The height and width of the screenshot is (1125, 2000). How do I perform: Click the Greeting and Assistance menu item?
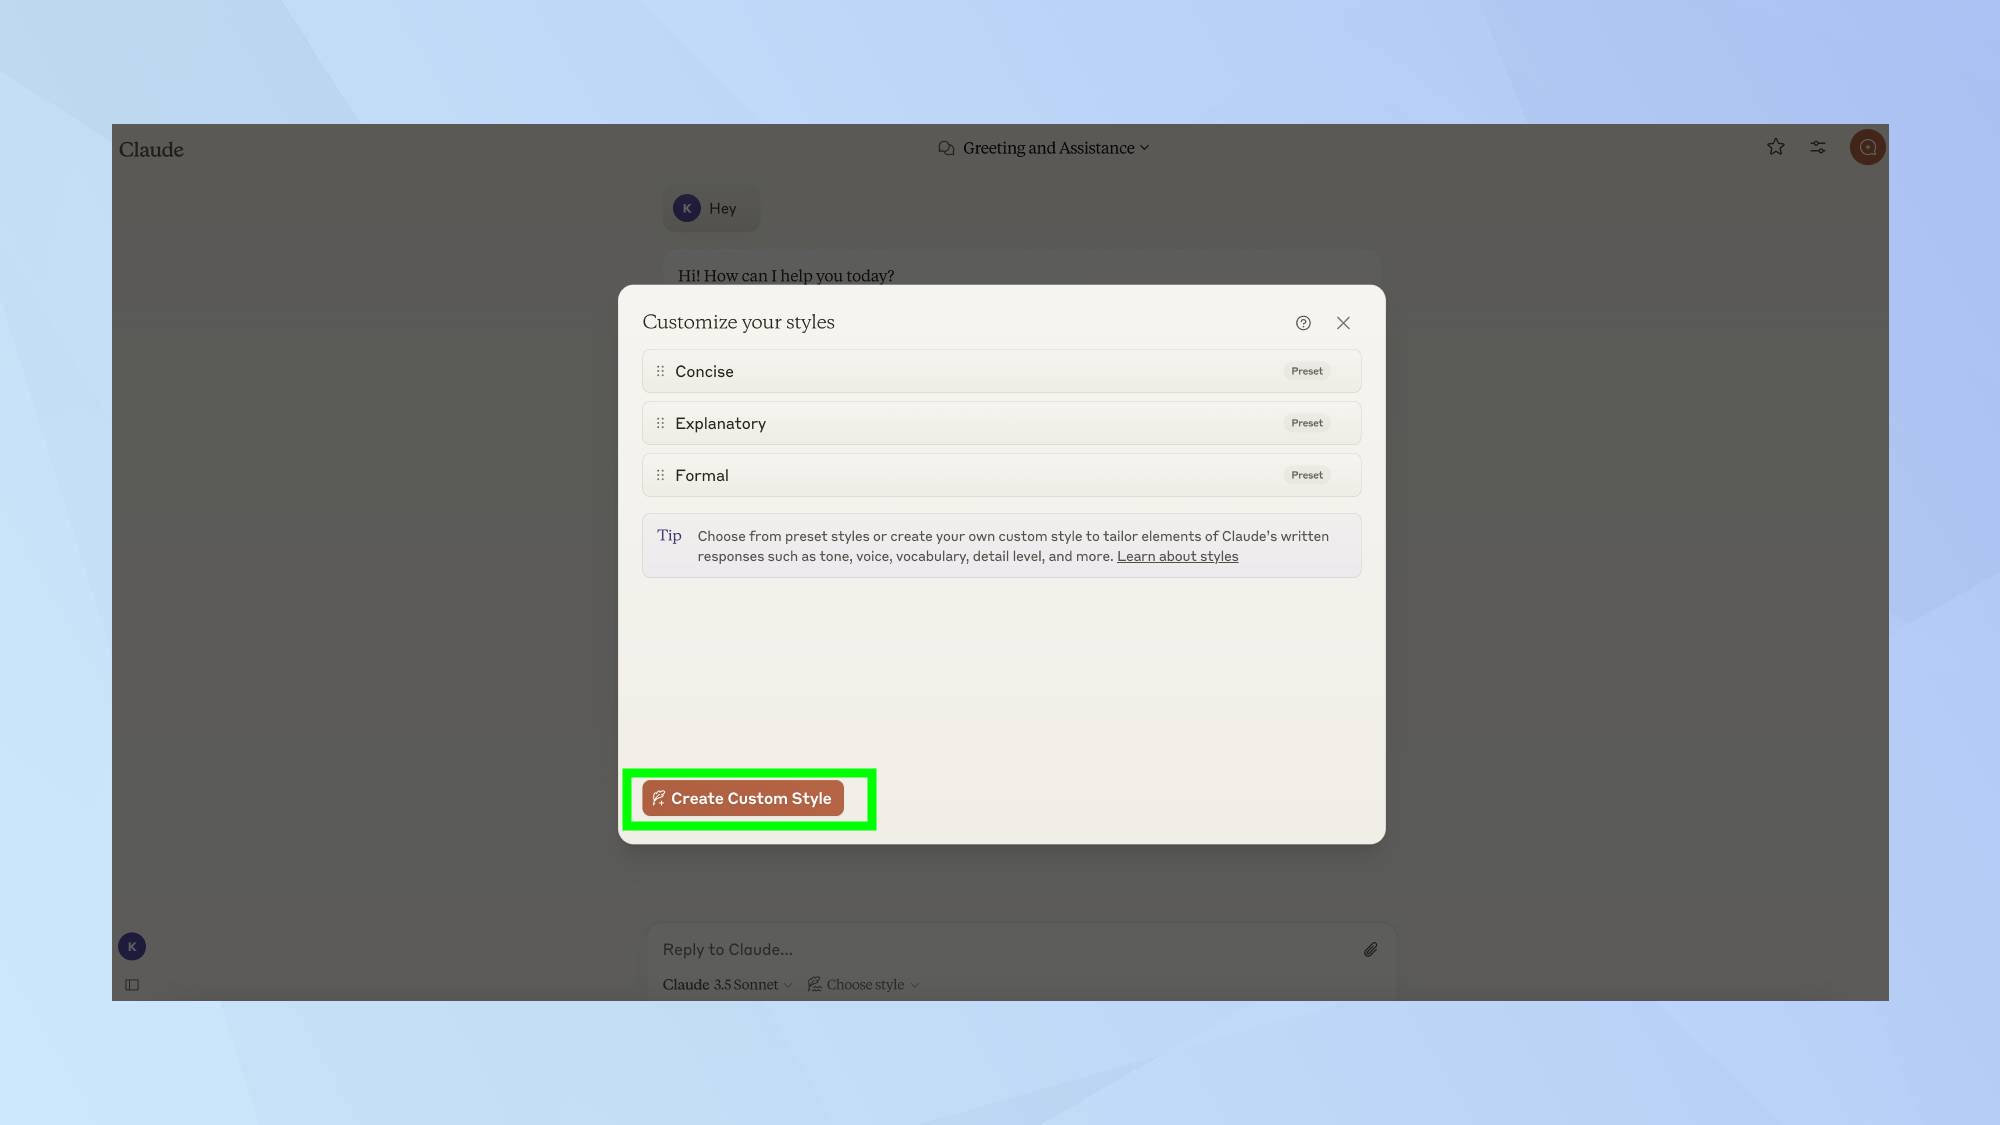[x=1048, y=147]
